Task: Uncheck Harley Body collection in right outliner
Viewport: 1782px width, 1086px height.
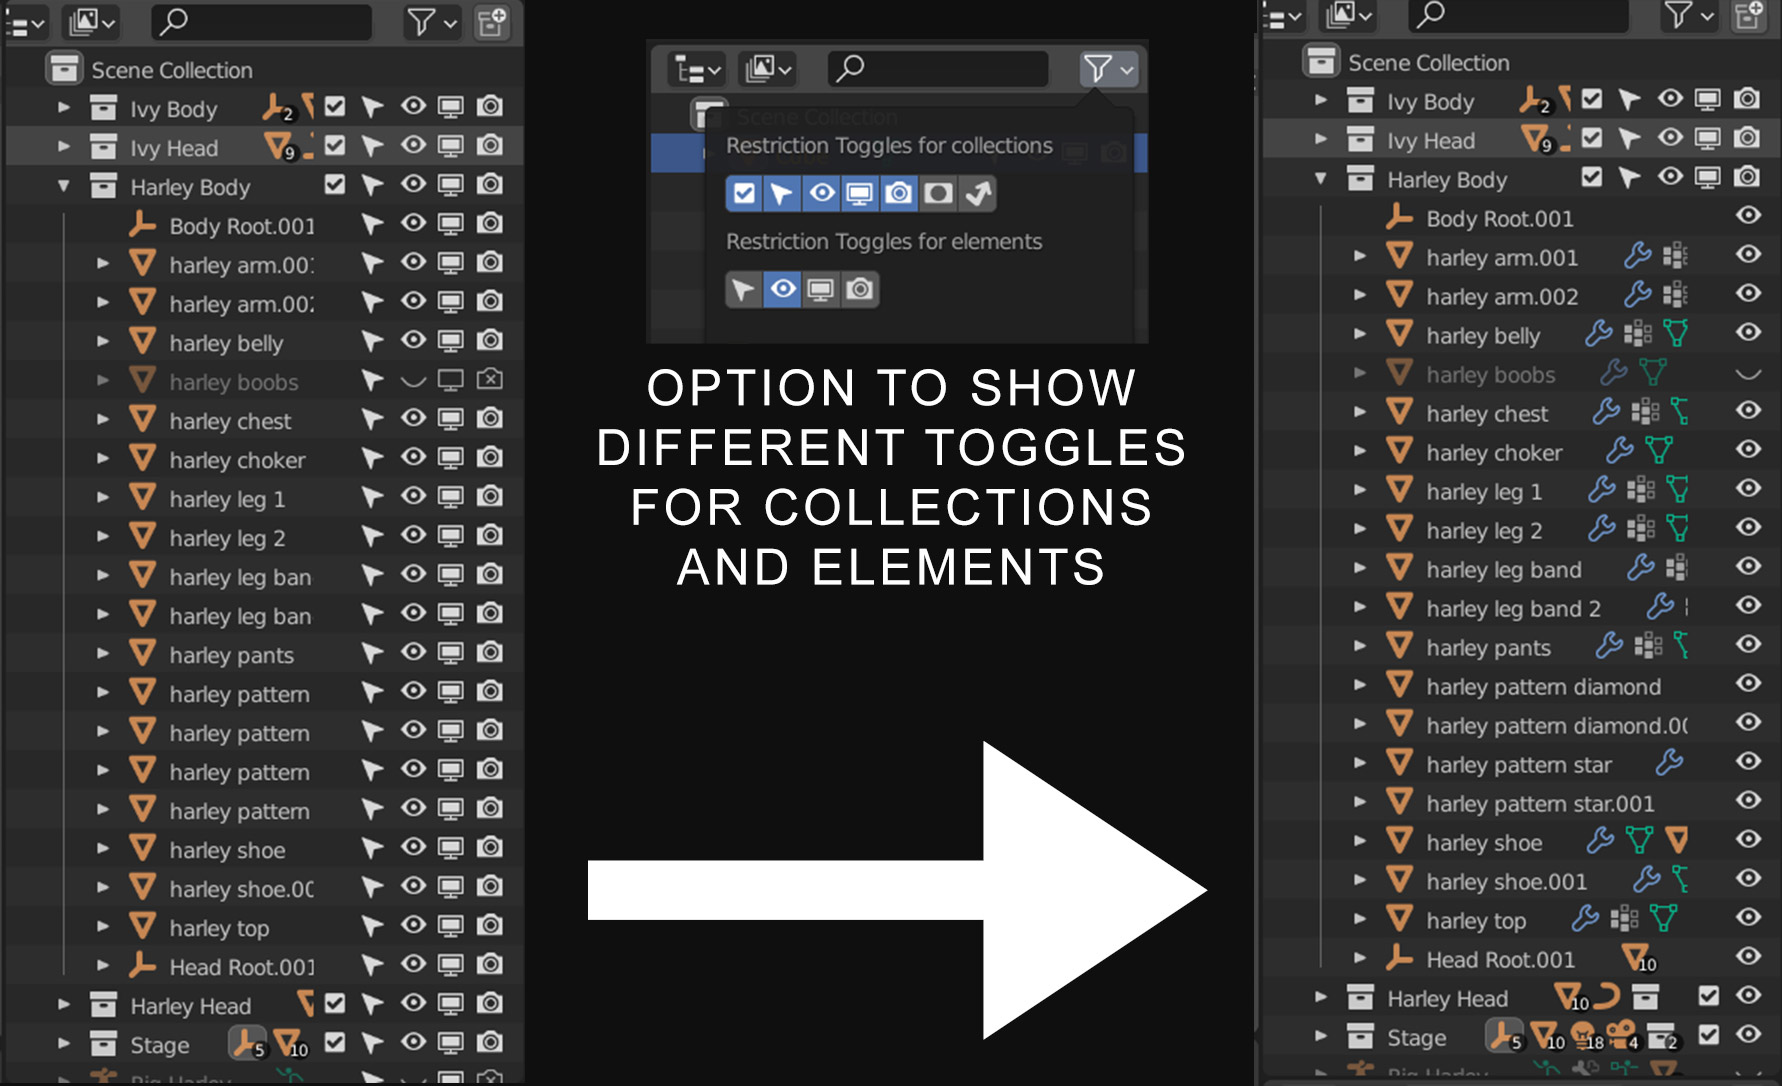Action: (x=1591, y=177)
